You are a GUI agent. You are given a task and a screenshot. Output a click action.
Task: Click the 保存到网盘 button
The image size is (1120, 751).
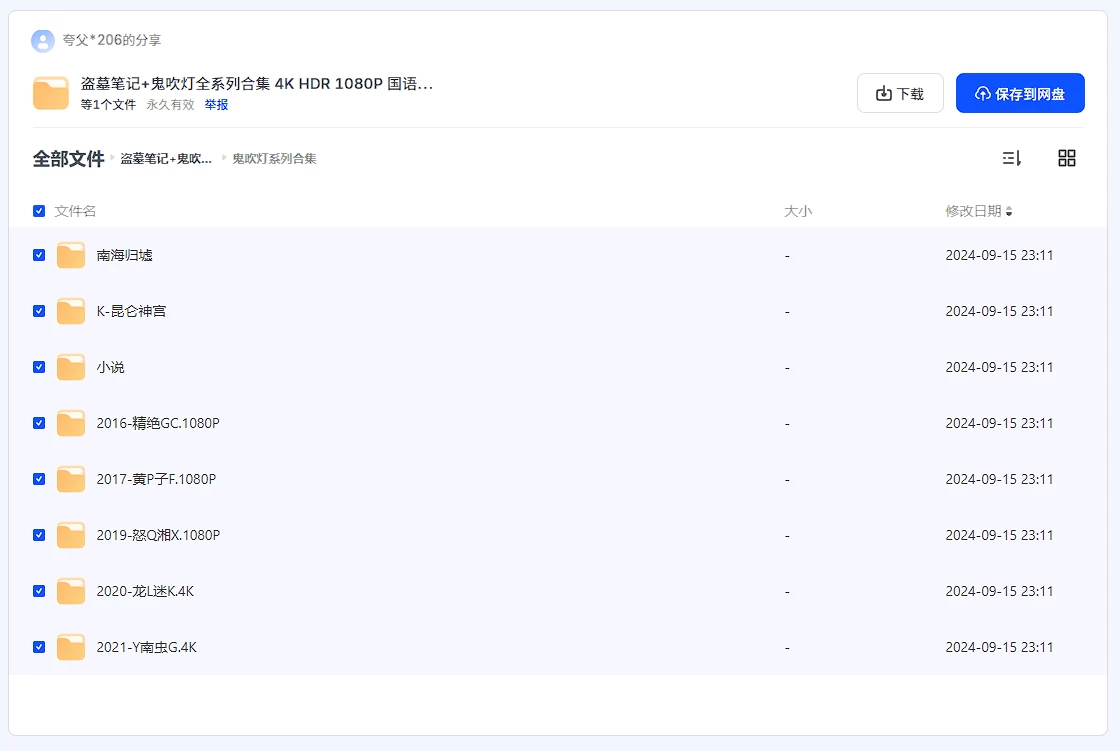[1020, 93]
